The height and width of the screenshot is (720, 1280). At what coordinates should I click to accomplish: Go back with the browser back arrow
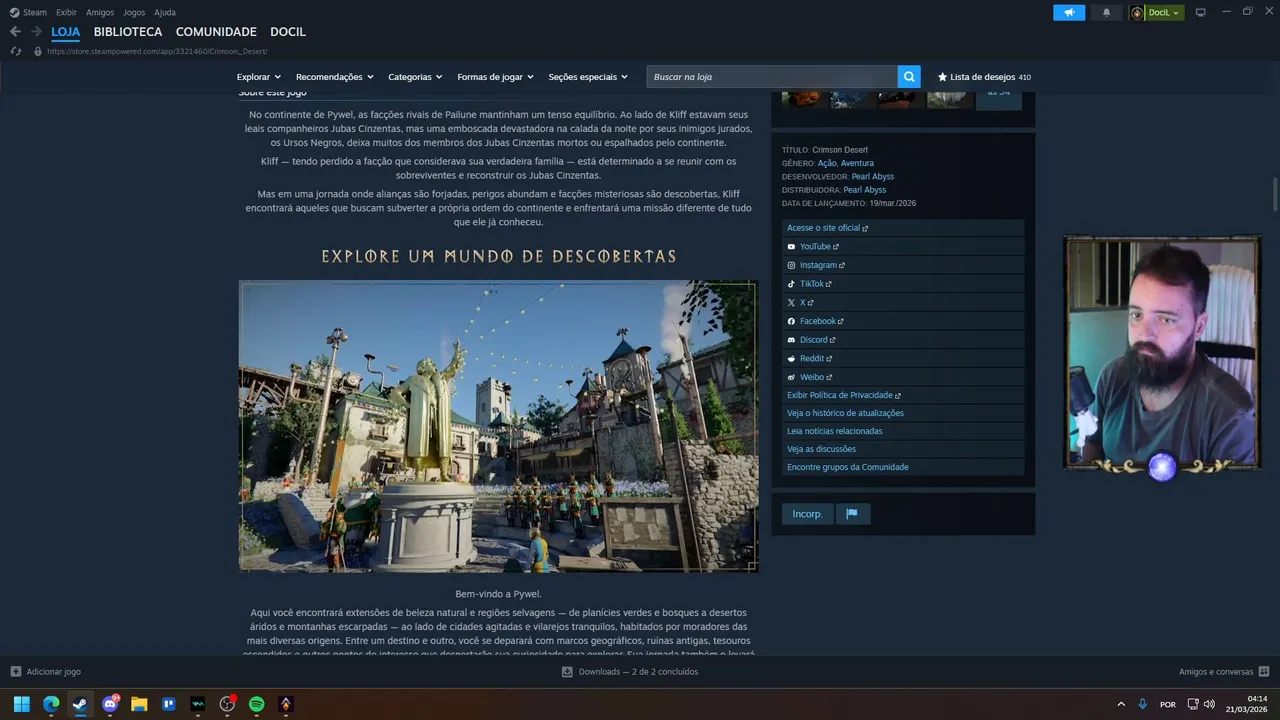(x=15, y=32)
